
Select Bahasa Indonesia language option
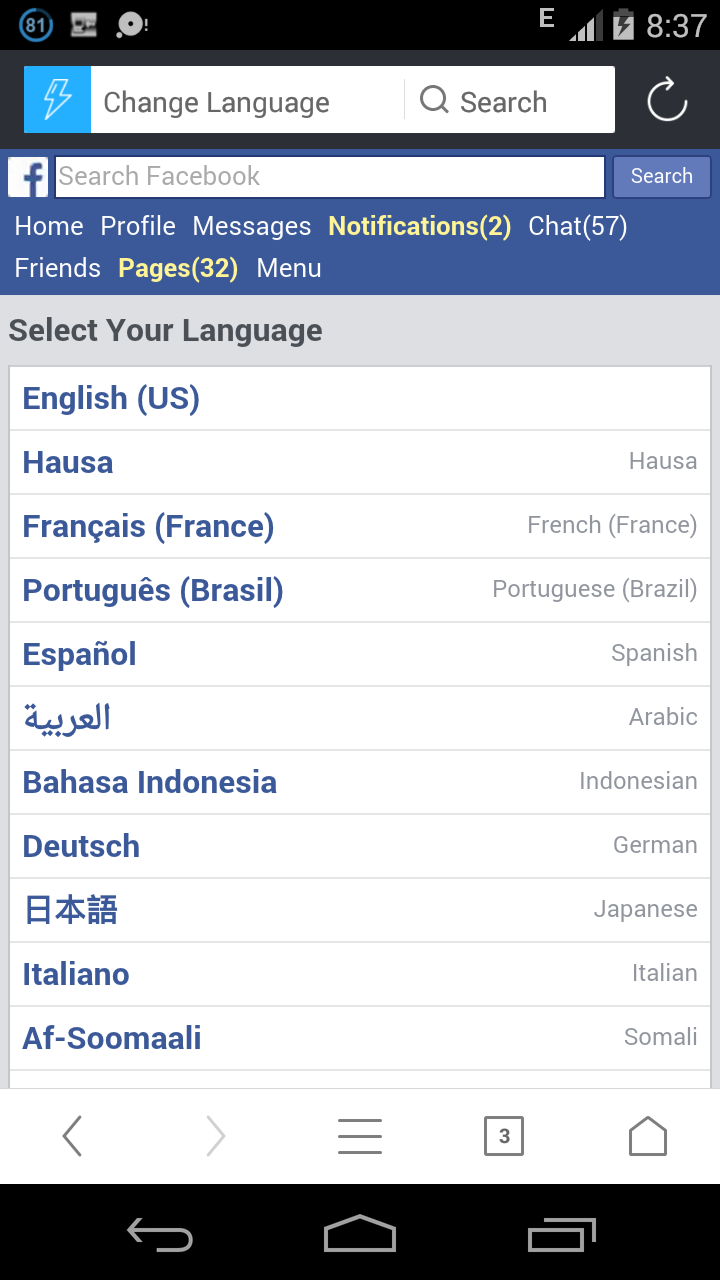click(150, 782)
